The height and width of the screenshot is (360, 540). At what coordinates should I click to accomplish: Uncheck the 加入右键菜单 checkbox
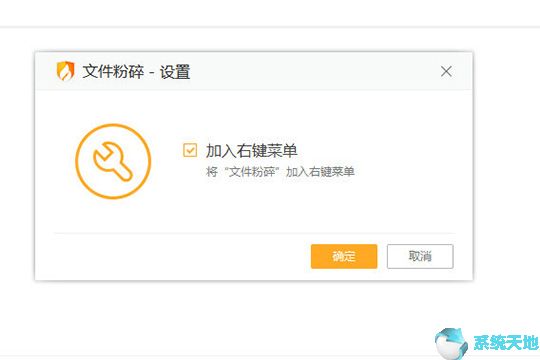click(190, 150)
